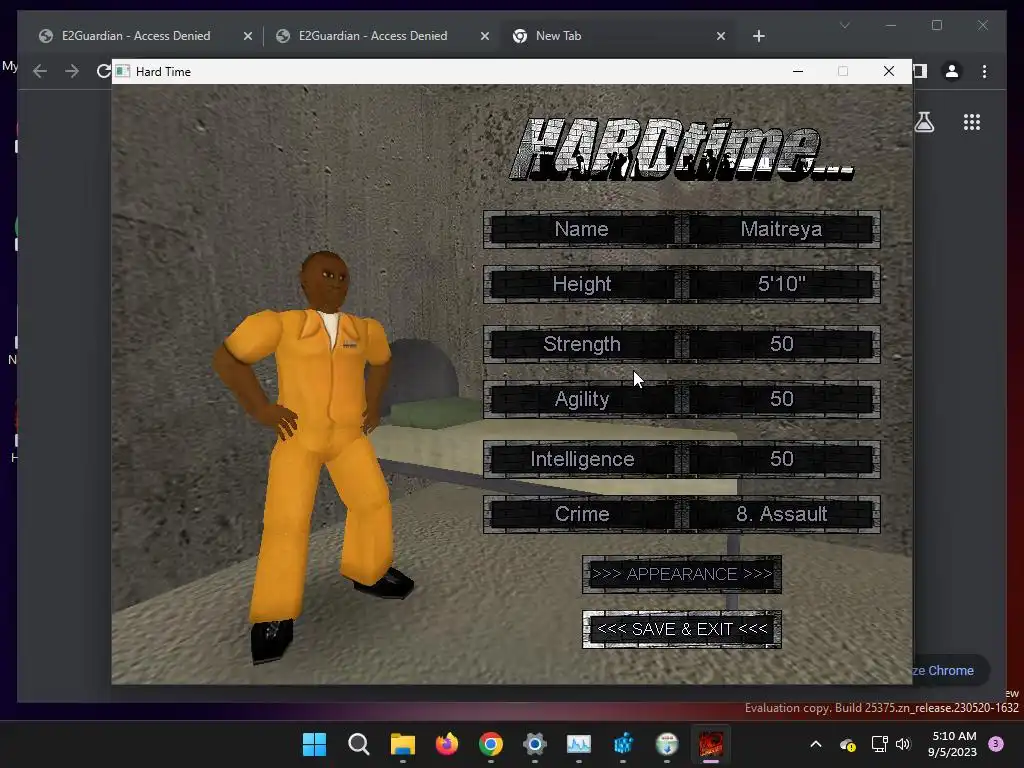This screenshot has width=1024, height=768.
Task: Select the Strength label
Action: (x=581, y=344)
